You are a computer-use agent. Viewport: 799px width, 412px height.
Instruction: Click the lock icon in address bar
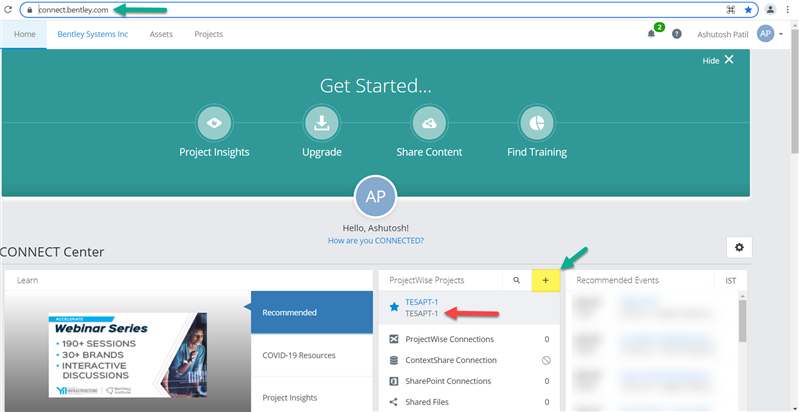tap(30, 10)
